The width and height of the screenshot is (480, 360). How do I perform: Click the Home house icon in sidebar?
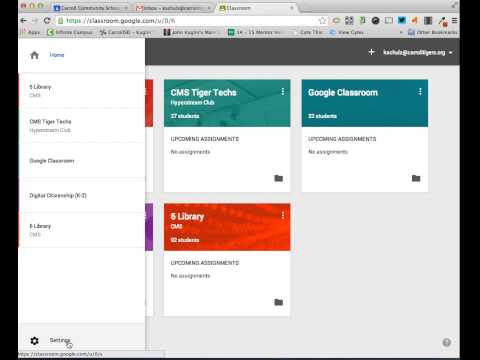[x=34, y=55]
